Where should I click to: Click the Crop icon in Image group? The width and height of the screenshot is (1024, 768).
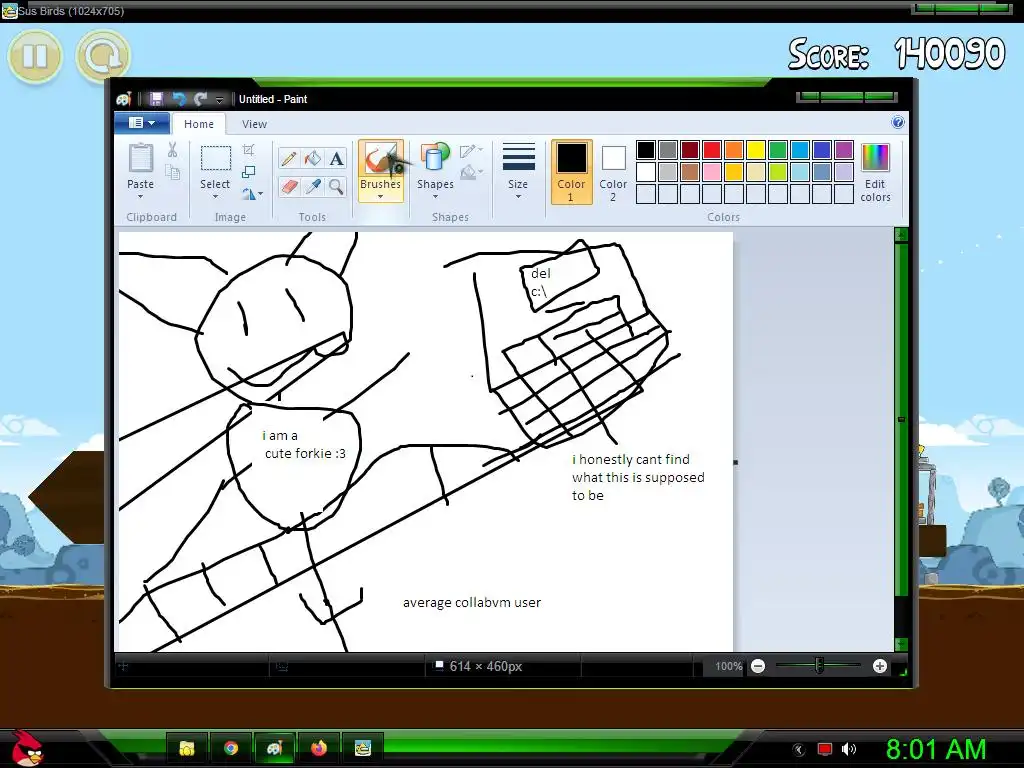[x=248, y=150]
